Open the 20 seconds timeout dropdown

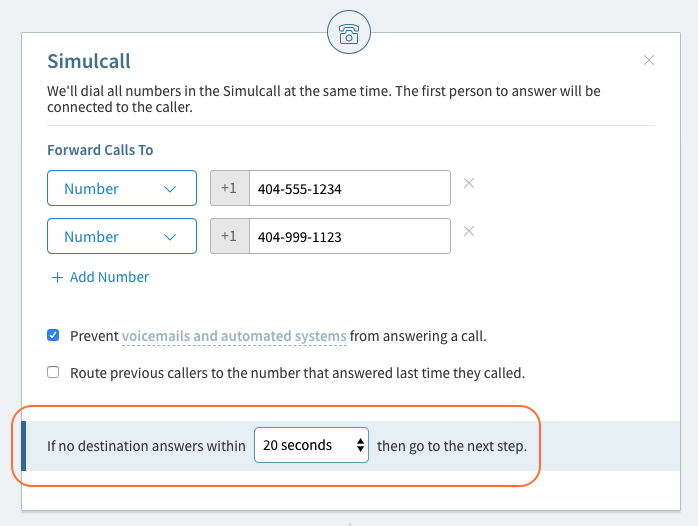click(311, 445)
